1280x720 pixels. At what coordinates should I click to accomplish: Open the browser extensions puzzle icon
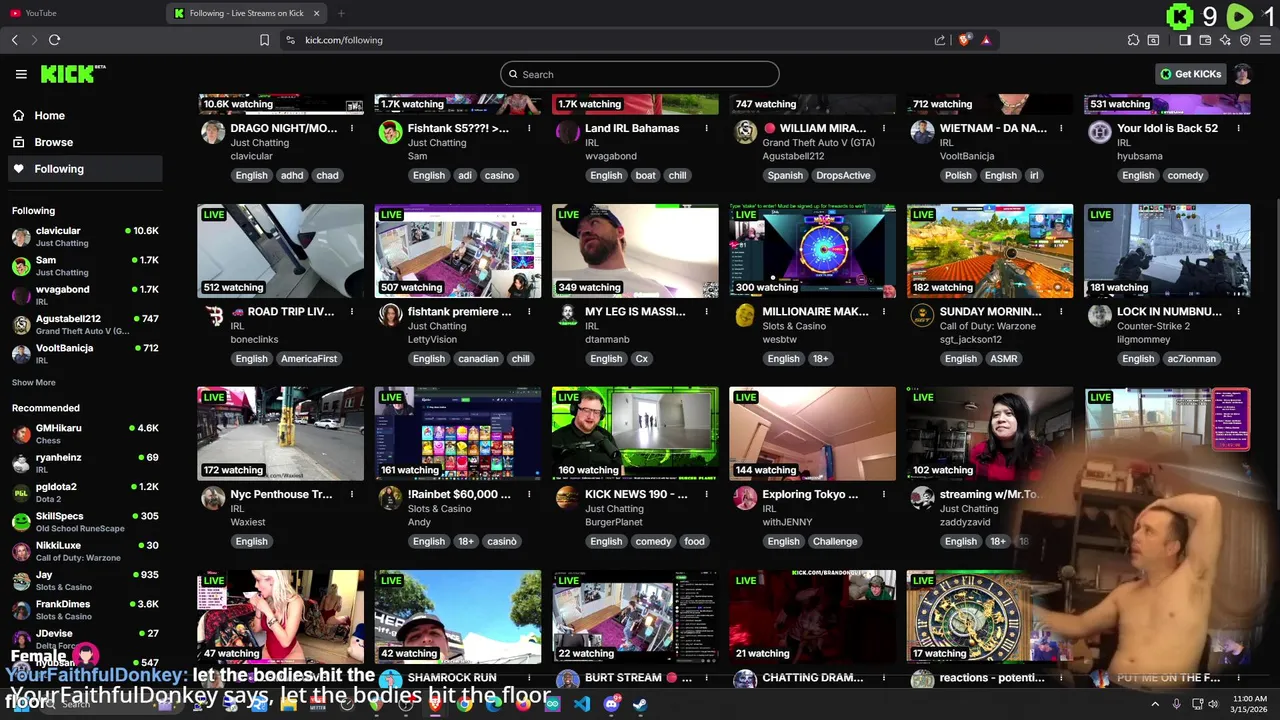click(1133, 40)
